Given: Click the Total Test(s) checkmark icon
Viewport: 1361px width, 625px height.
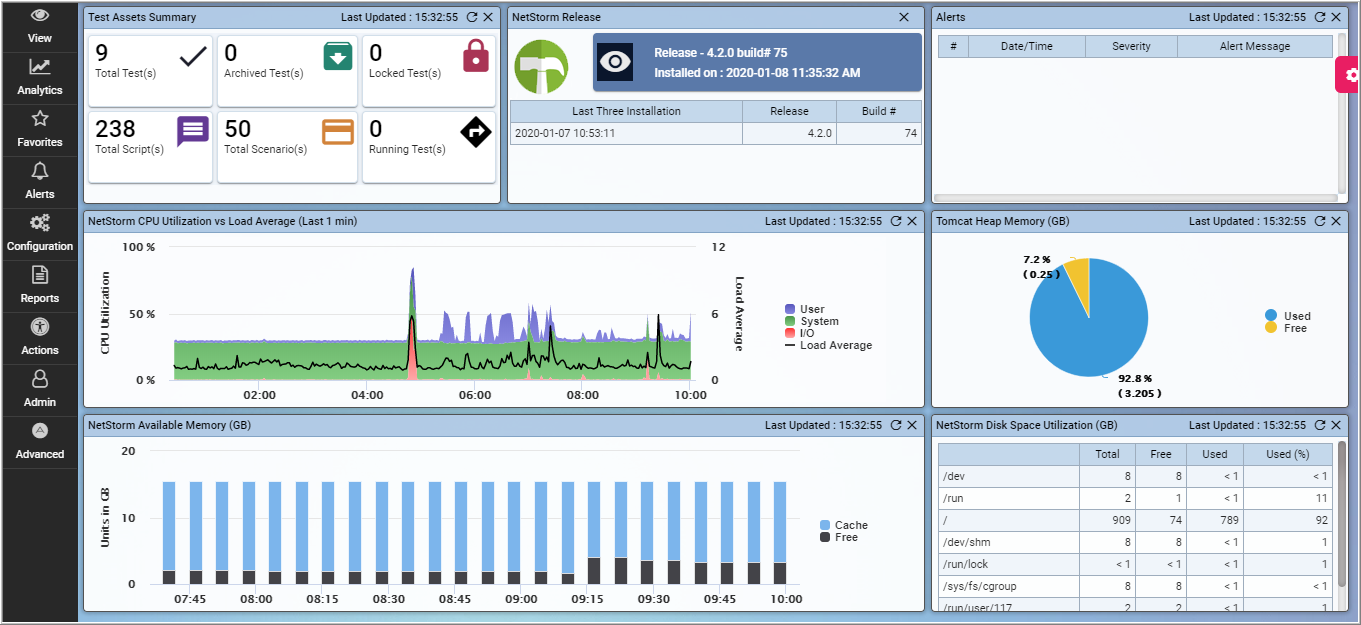Looking at the screenshot, I should click(192, 58).
